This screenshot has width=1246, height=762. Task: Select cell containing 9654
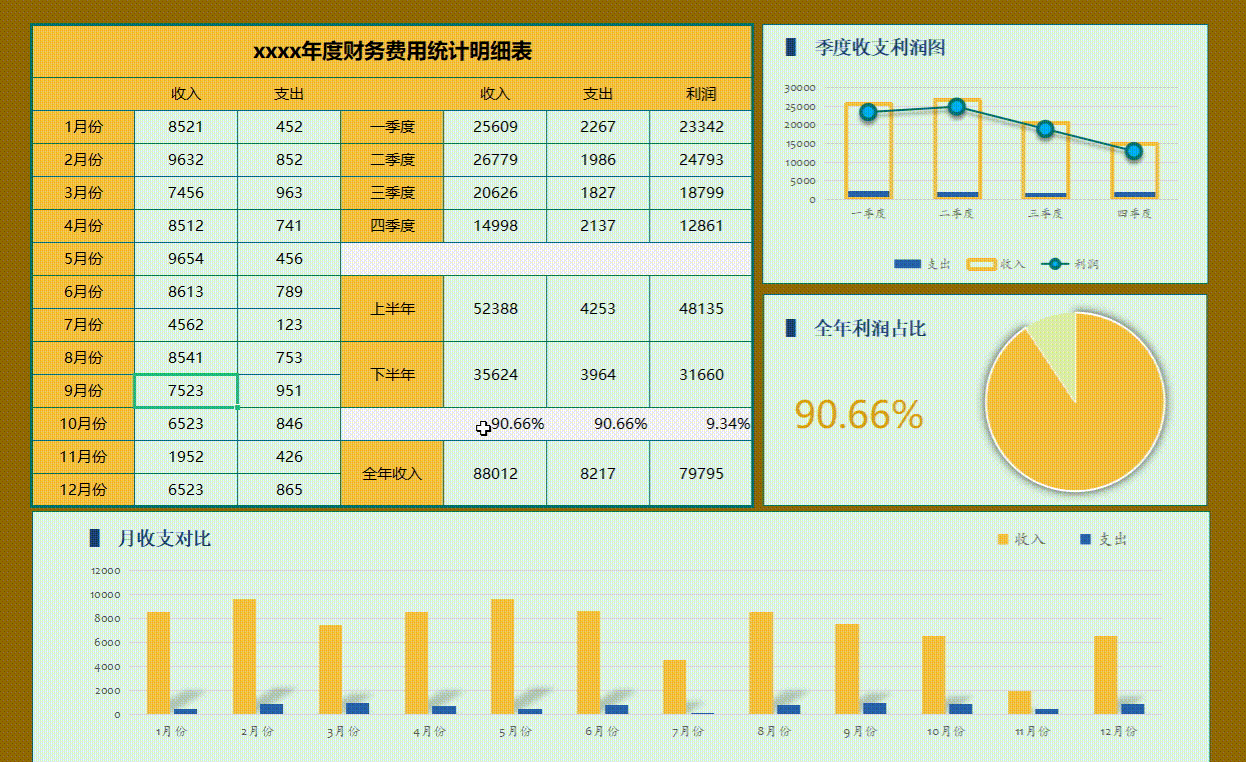click(186, 259)
